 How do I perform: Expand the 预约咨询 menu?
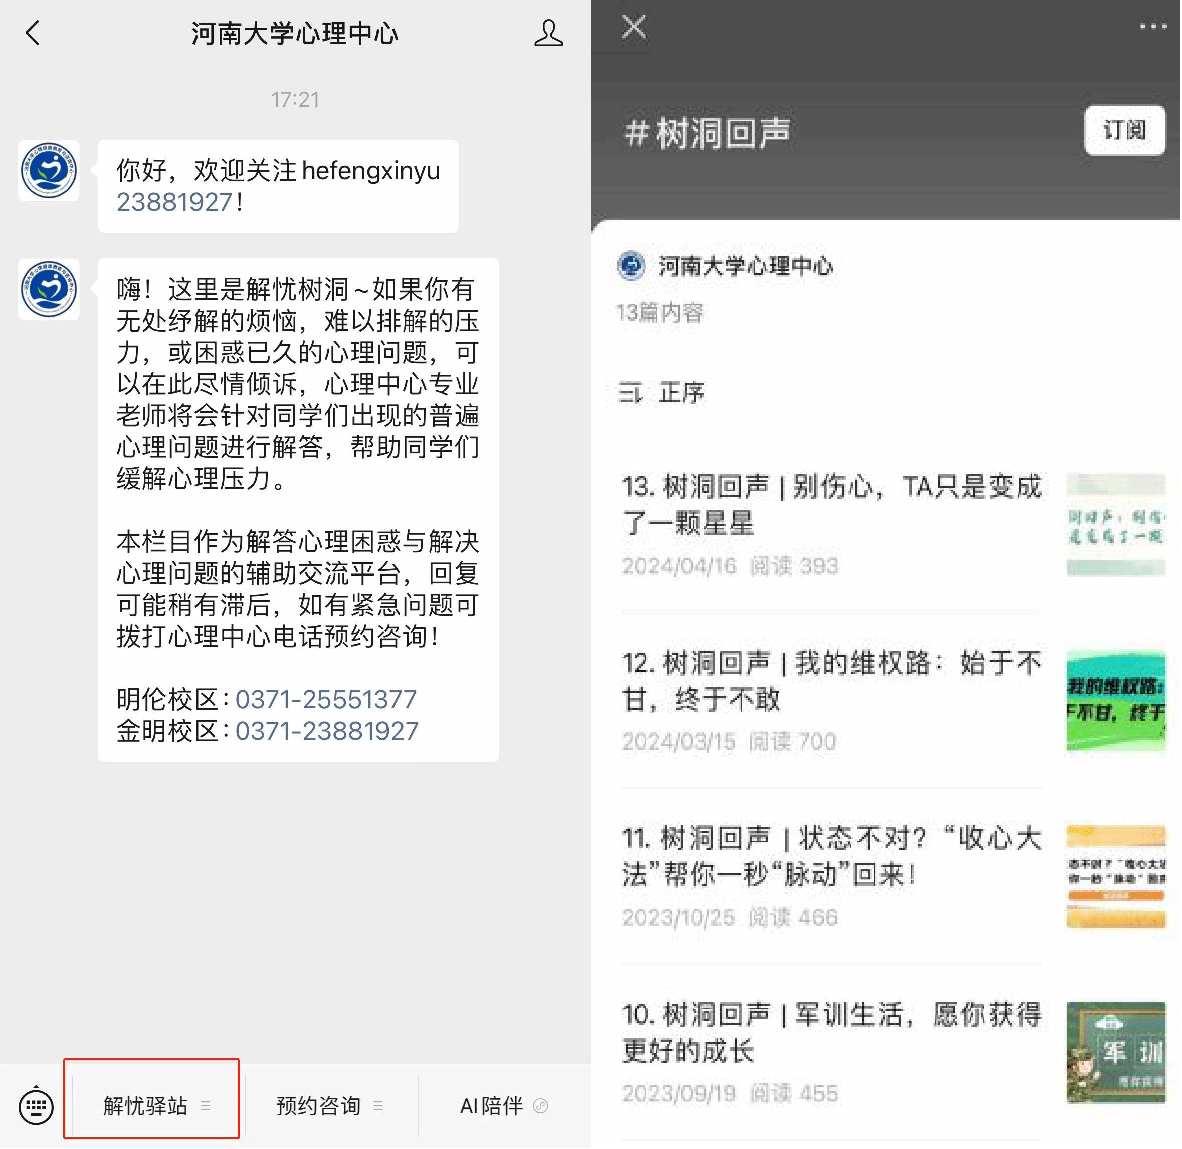click(x=329, y=1105)
